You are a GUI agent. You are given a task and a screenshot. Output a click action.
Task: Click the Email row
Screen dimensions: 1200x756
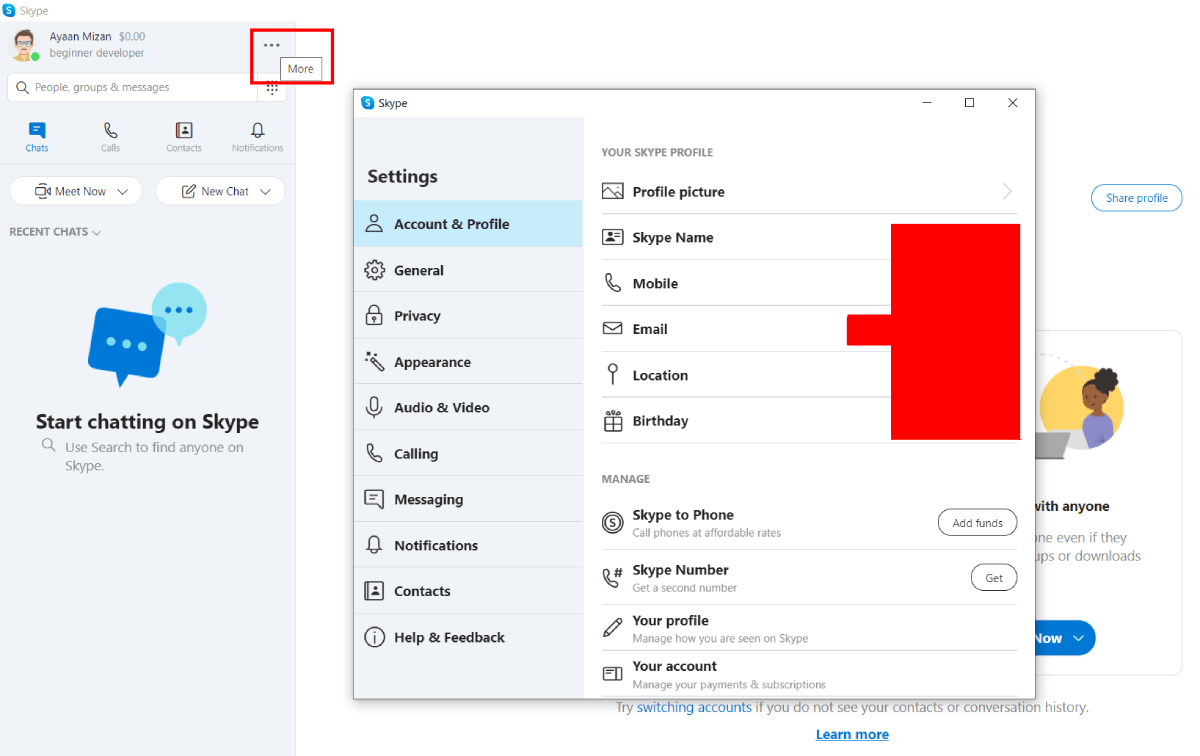pyautogui.click(x=809, y=329)
